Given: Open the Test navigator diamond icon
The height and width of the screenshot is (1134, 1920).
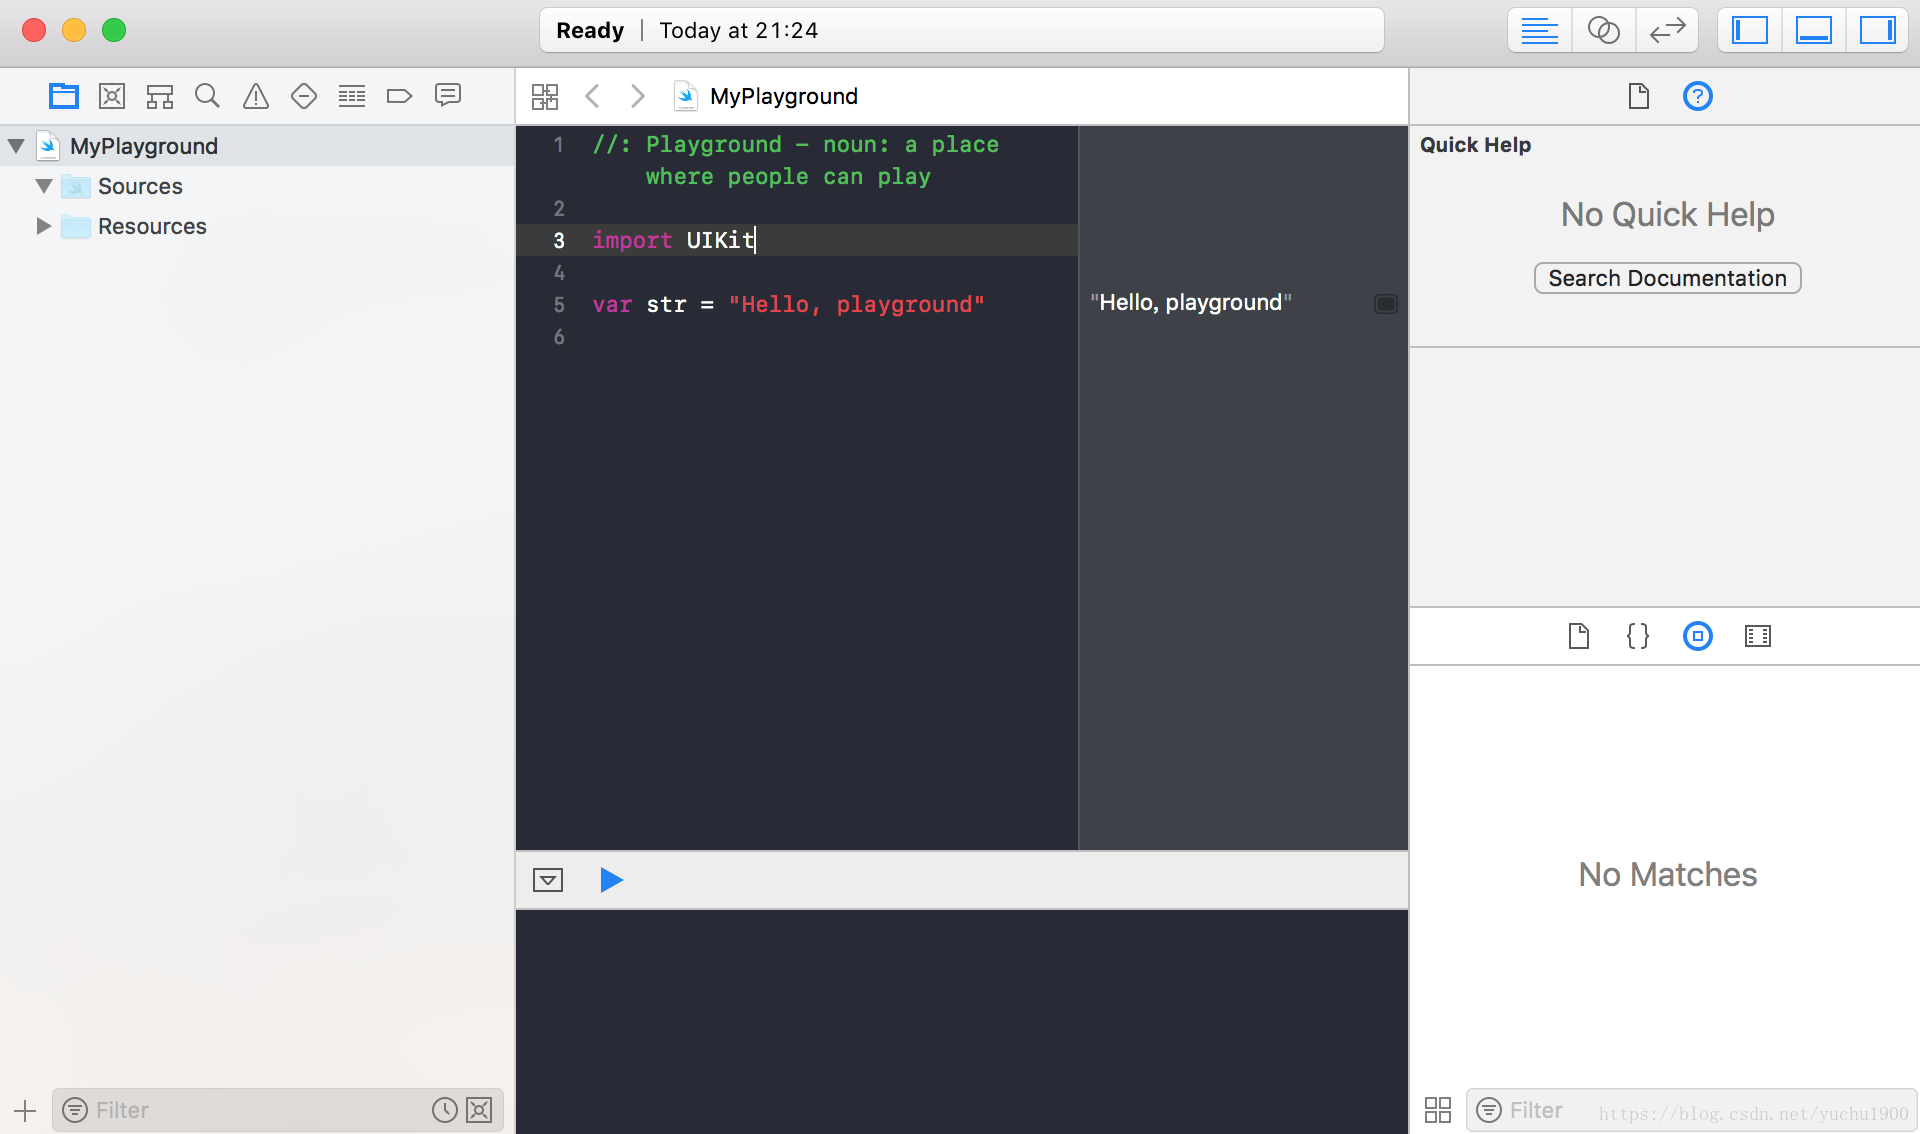Looking at the screenshot, I should pyautogui.click(x=304, y=96).
